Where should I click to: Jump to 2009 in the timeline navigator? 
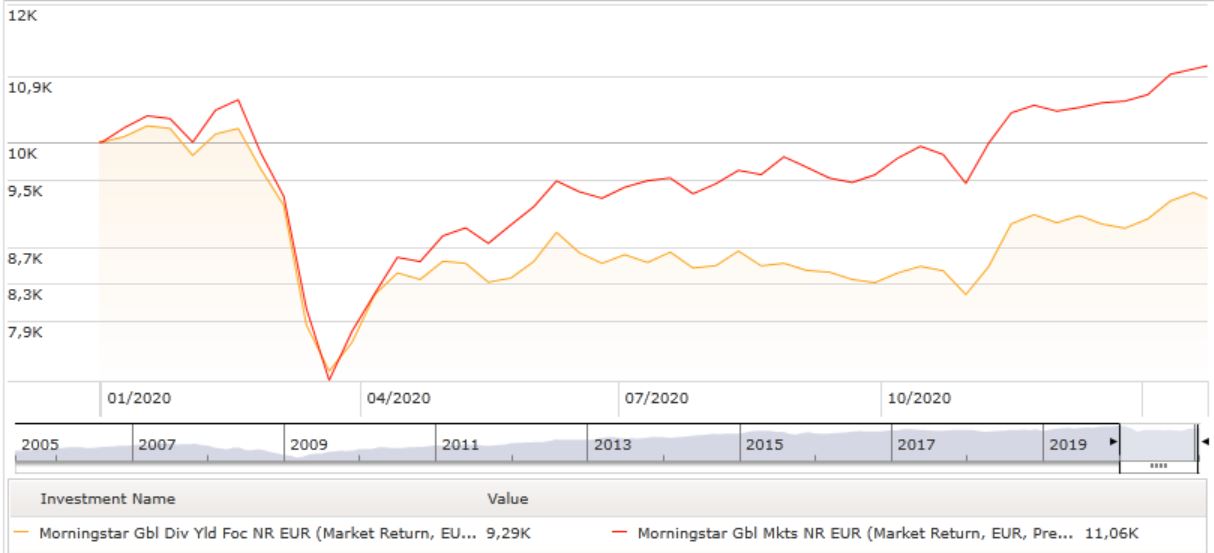click(308, 445)
